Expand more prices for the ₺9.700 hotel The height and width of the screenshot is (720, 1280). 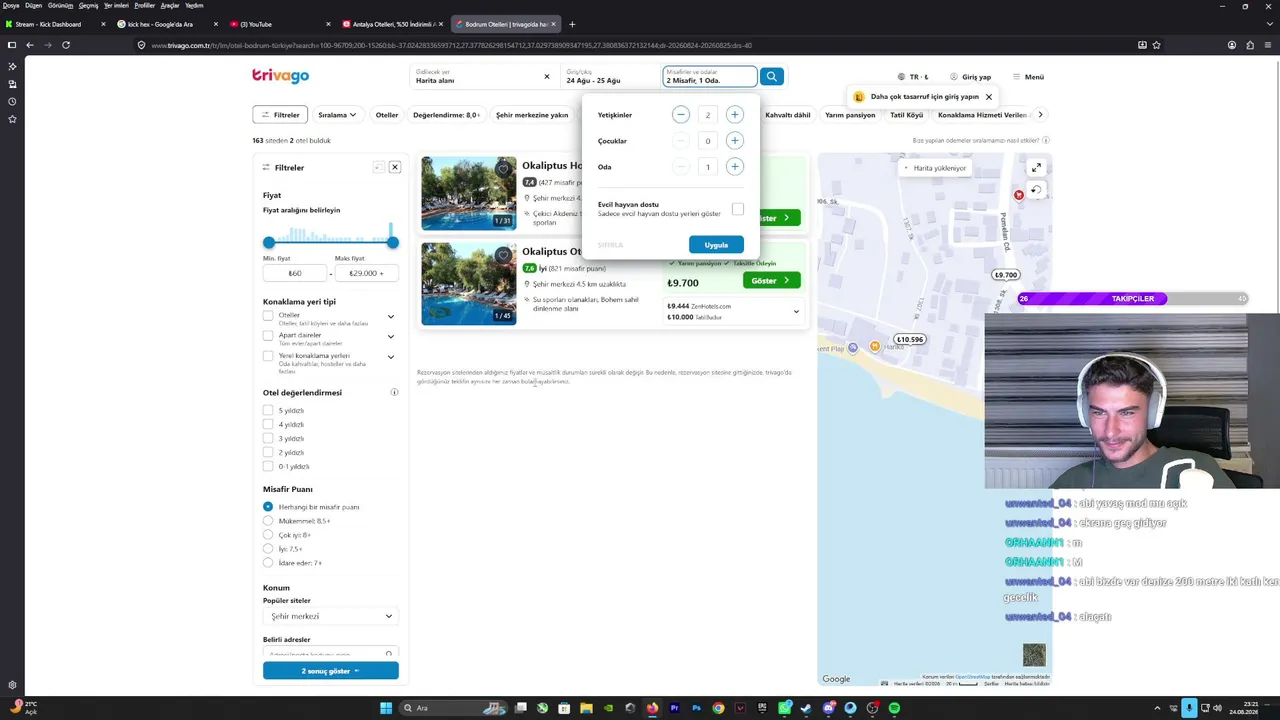[x=796, y=312]
